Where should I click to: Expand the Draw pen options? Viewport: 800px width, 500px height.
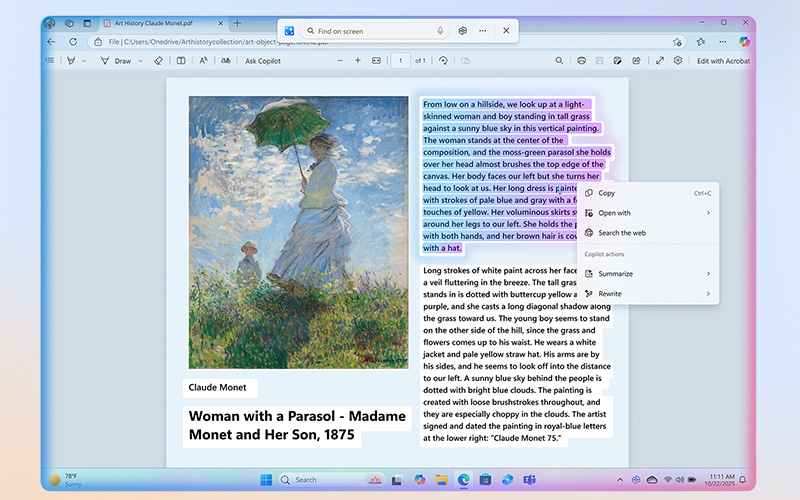(140, 61)
